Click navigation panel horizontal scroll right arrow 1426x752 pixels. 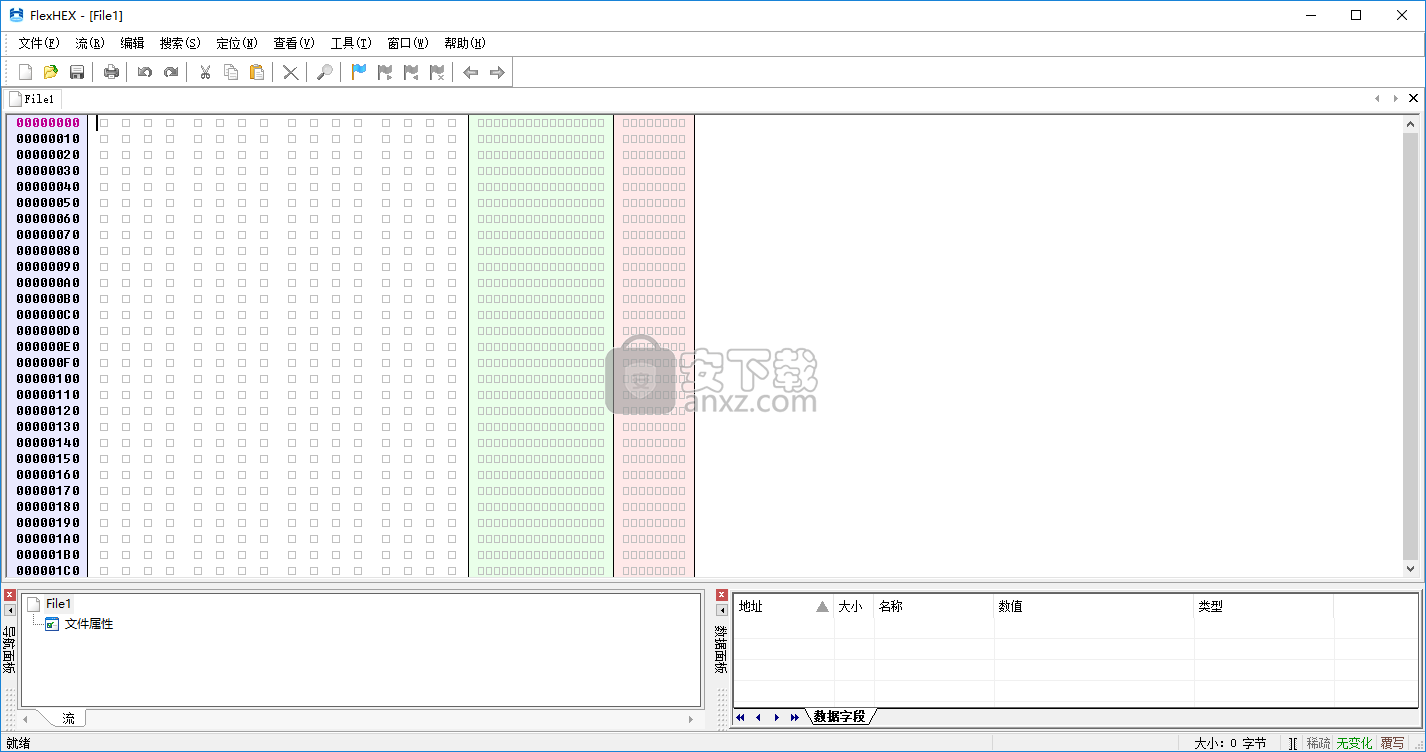[x=691, y=719]
